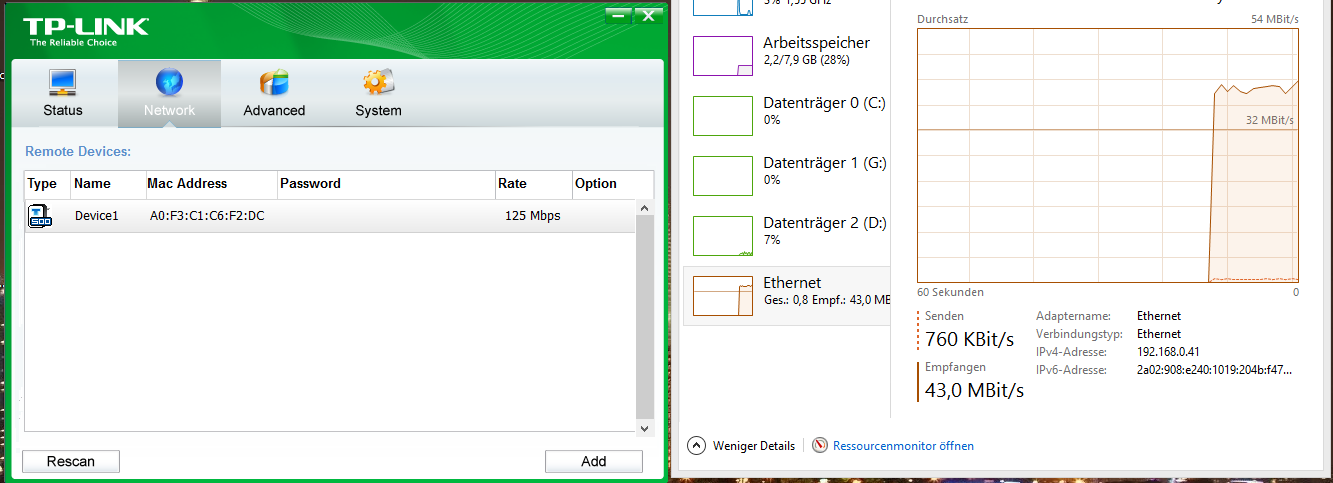Click the Datenträger 2 graph thumbnail
This screenshot has height=483, width=1333.
pos(723,236)
